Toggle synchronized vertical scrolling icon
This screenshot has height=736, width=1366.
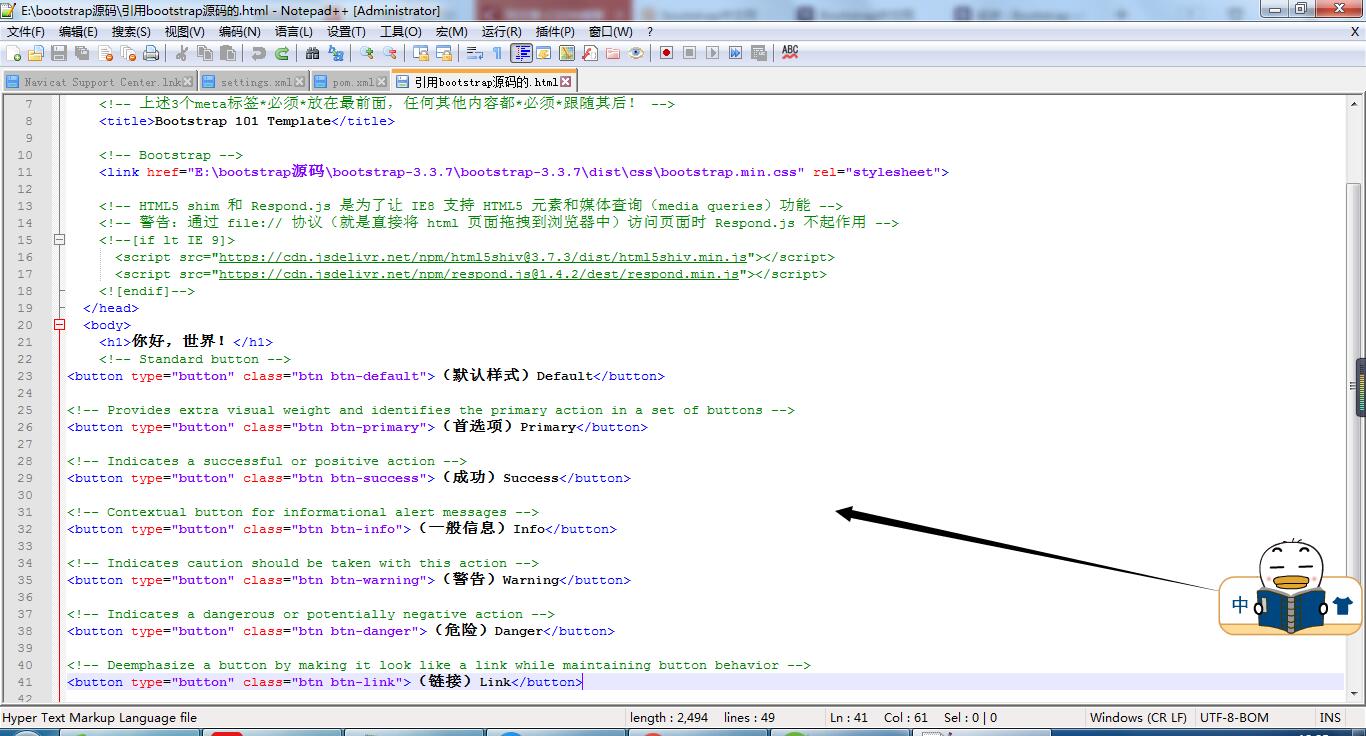coord(421,53)
